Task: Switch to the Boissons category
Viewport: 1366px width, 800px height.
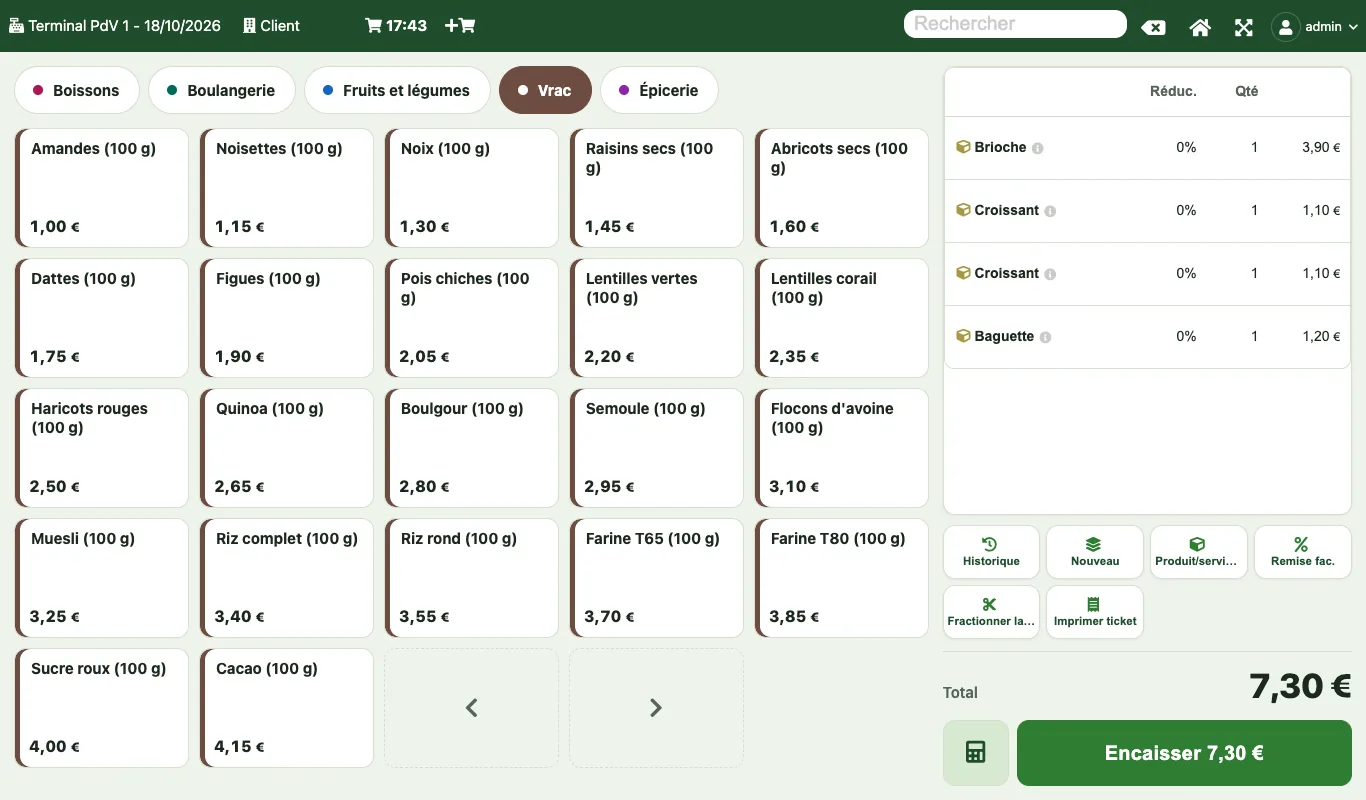Action: (76, 91)
